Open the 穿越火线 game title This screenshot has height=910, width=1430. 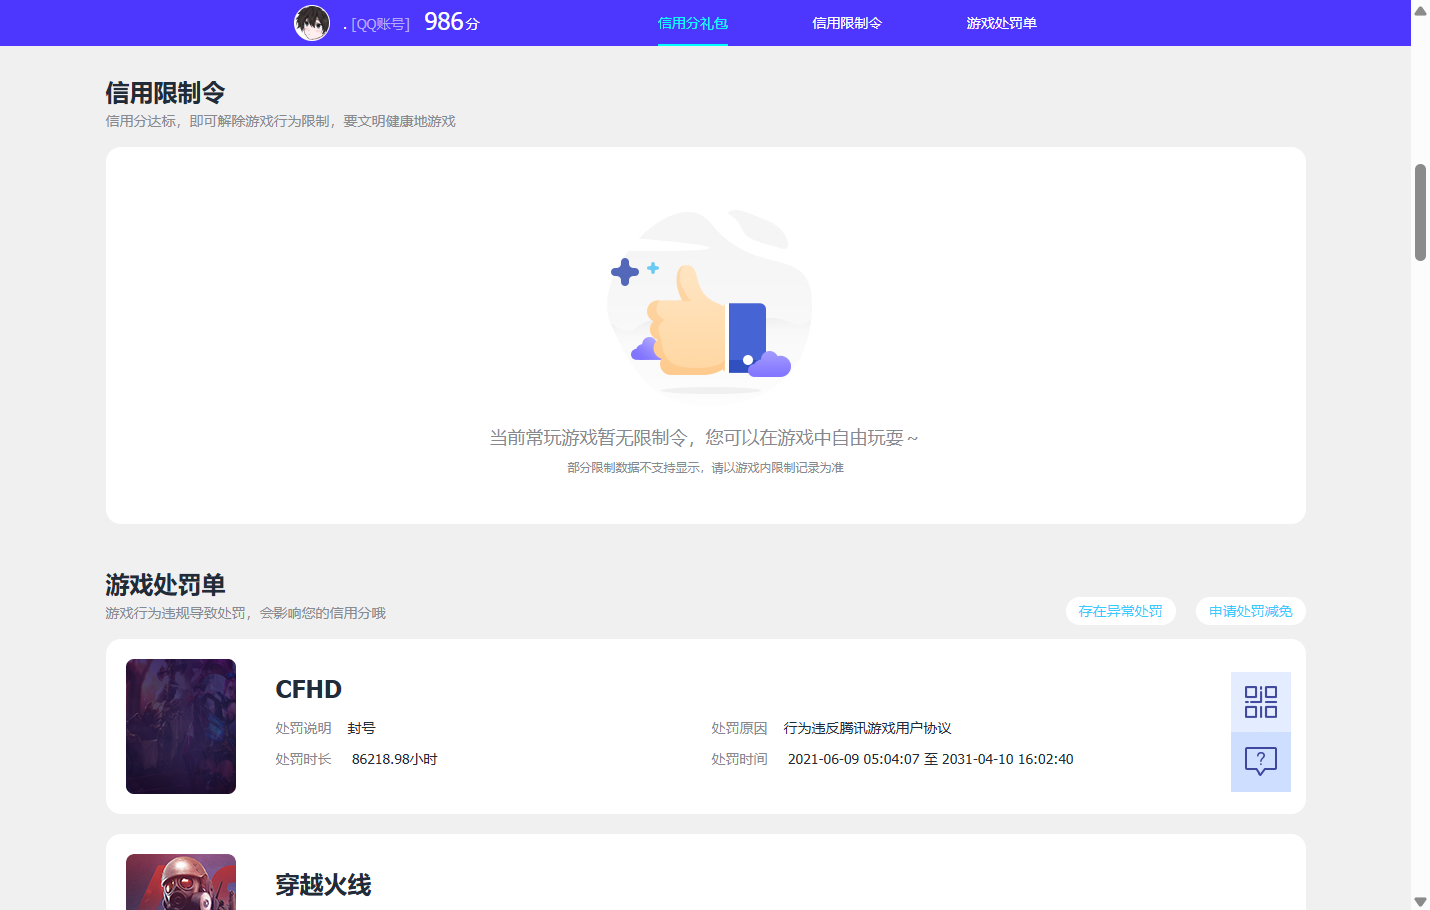click(324, 885)
